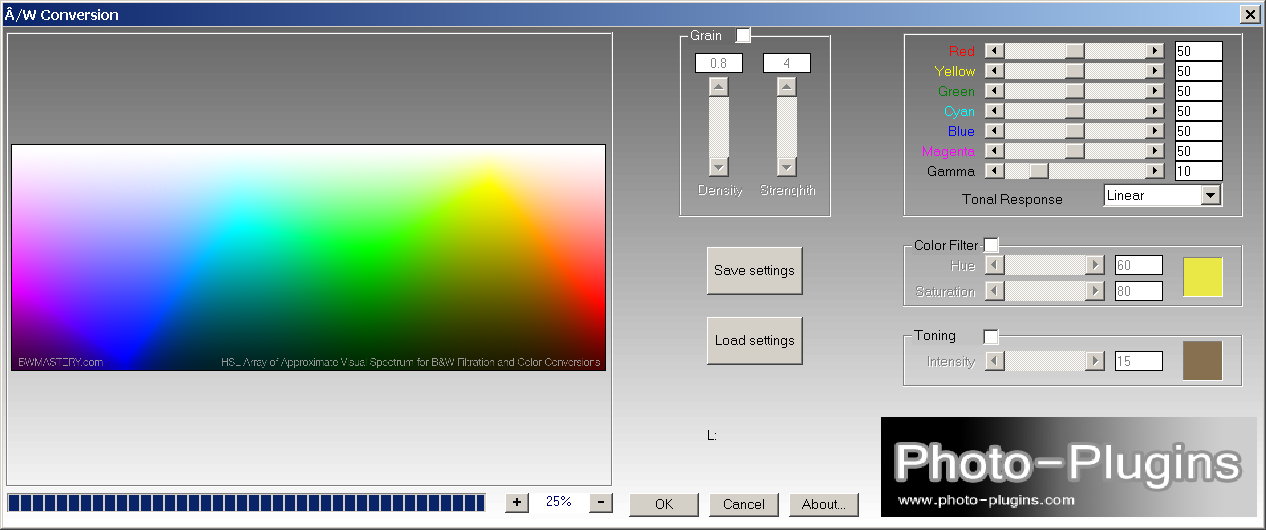
Task: Click the Load settings button
Action: pyautogui.click(x=754, y=340)
